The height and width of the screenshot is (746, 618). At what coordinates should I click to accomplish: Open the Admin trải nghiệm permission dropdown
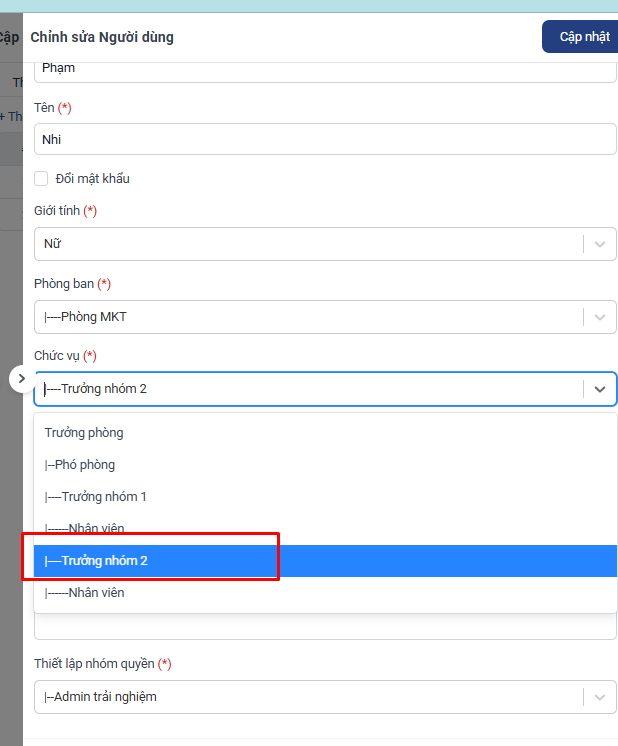coord(325,697)
